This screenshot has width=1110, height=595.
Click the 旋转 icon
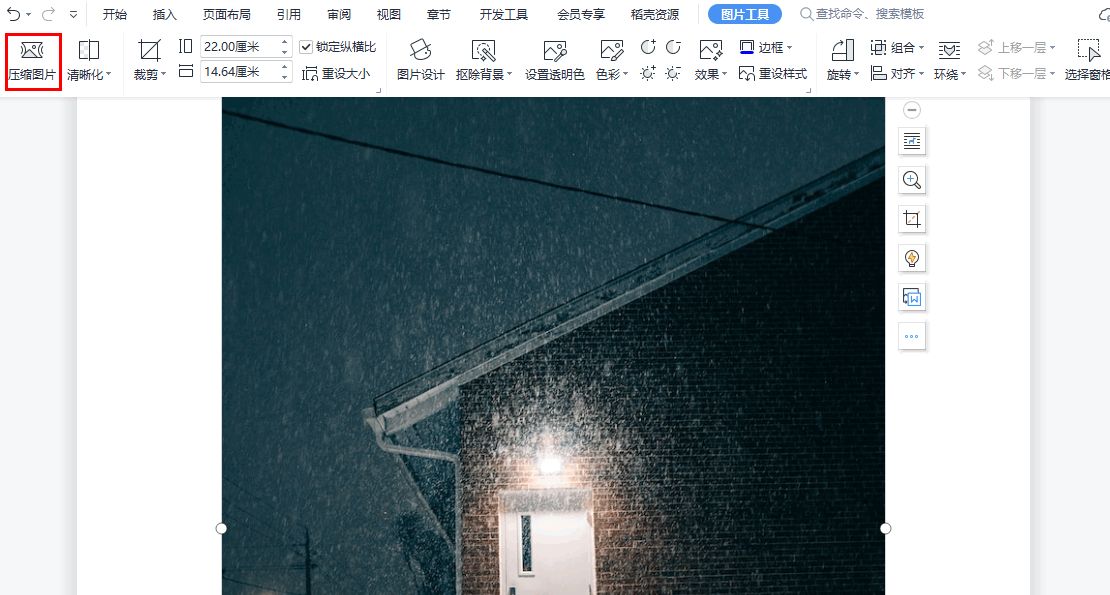point(842,51)
